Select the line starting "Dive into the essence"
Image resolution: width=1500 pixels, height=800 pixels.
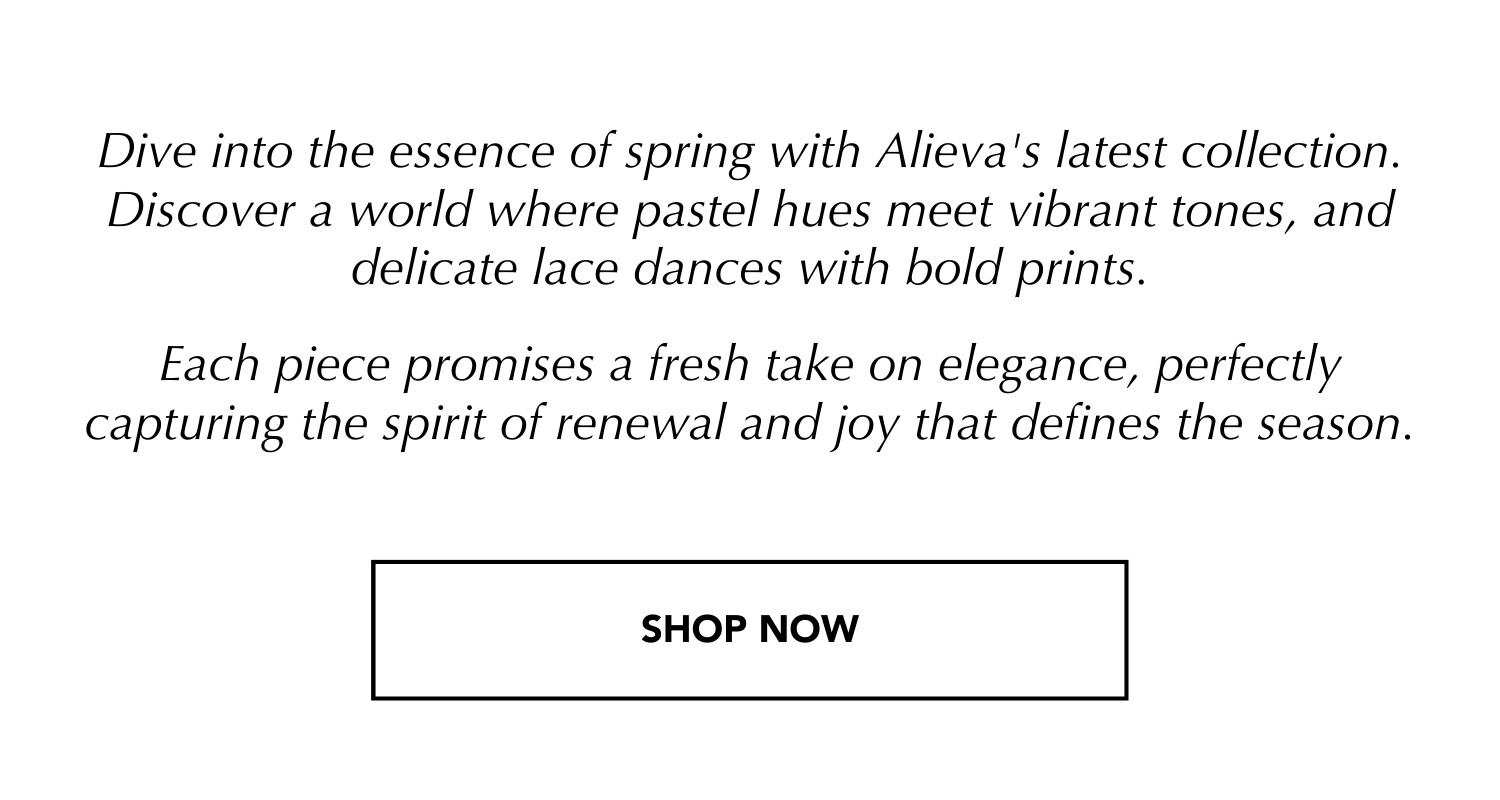tap(750, 154)
